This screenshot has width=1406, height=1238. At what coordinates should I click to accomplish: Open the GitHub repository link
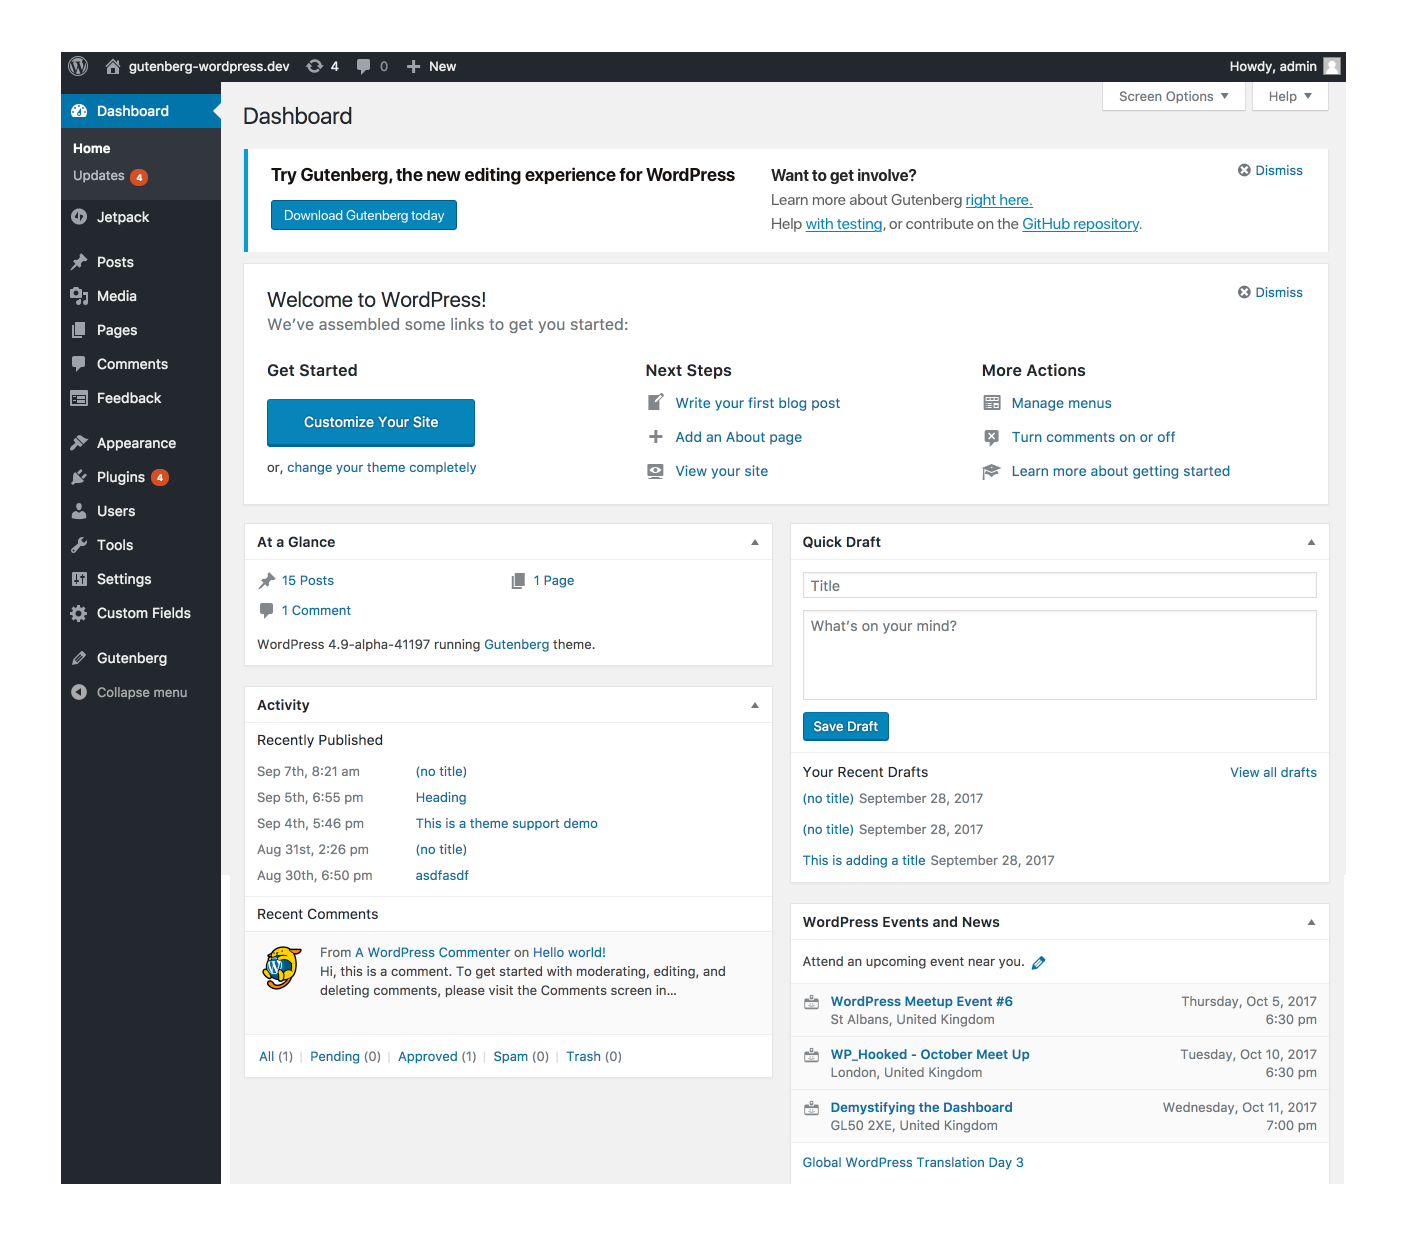1080,224
